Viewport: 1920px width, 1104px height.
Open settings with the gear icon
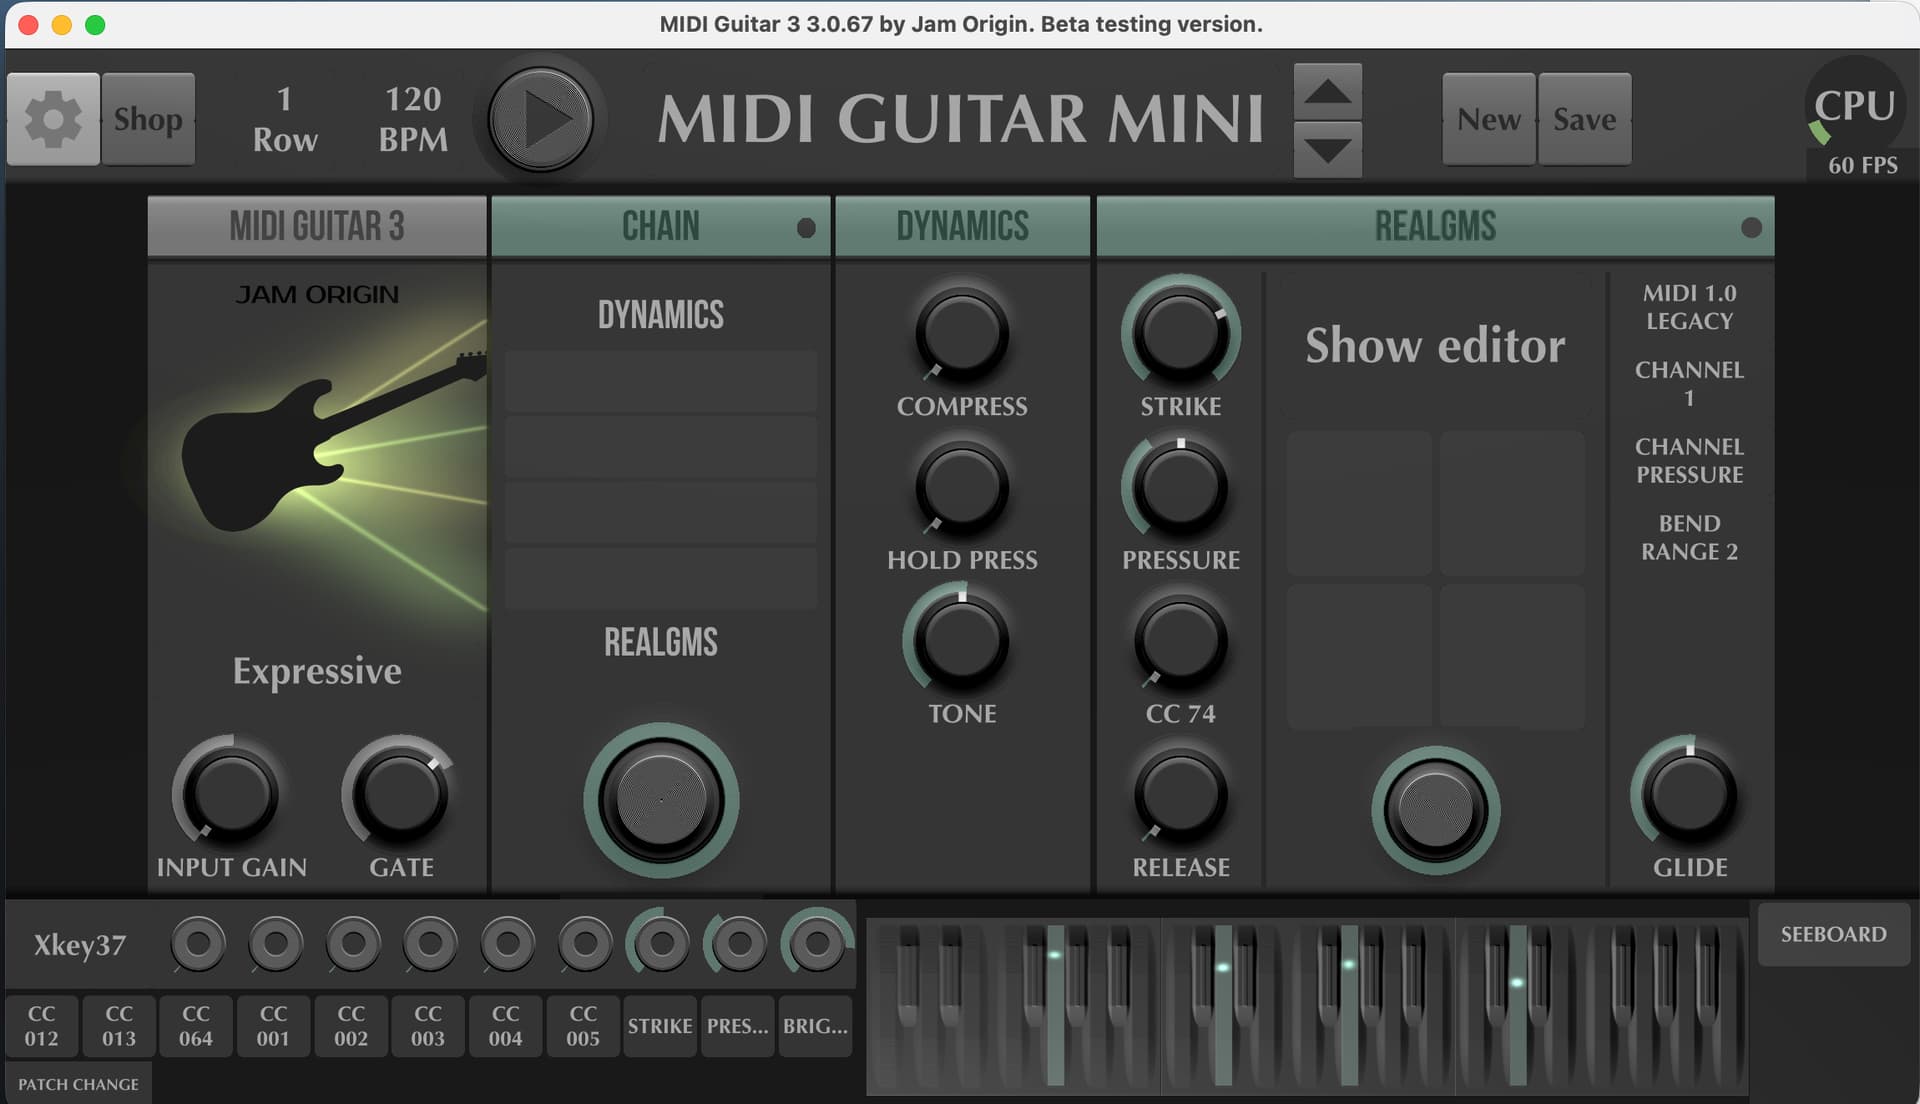53,119
